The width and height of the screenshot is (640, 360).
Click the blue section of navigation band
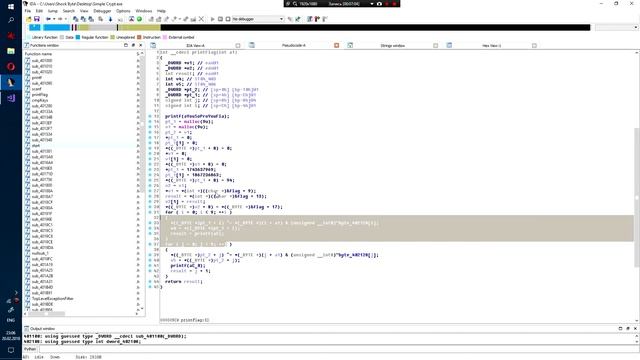point(56,27)
